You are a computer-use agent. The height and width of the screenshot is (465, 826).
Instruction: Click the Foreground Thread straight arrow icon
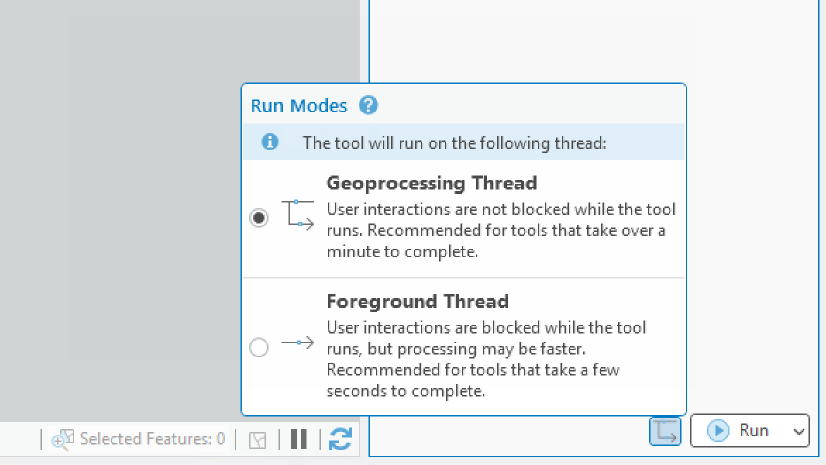point(298,343)
